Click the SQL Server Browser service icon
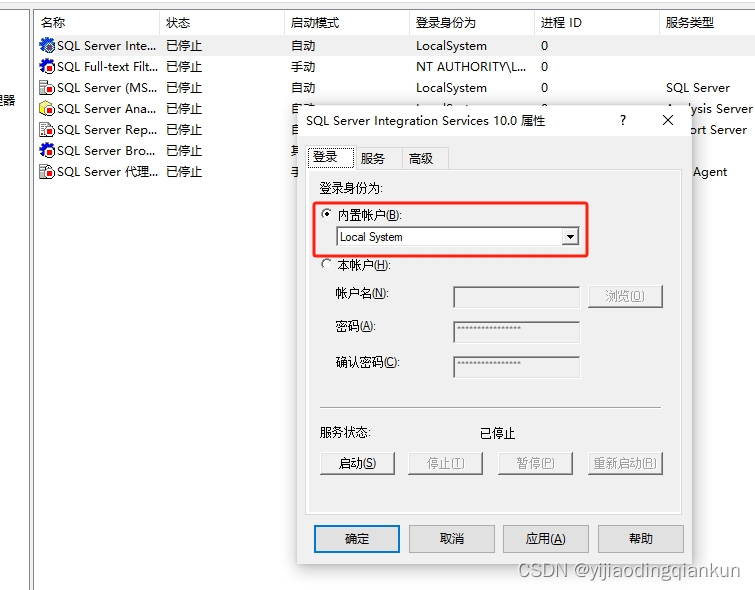Screen dimensions: 755x590 47,150
